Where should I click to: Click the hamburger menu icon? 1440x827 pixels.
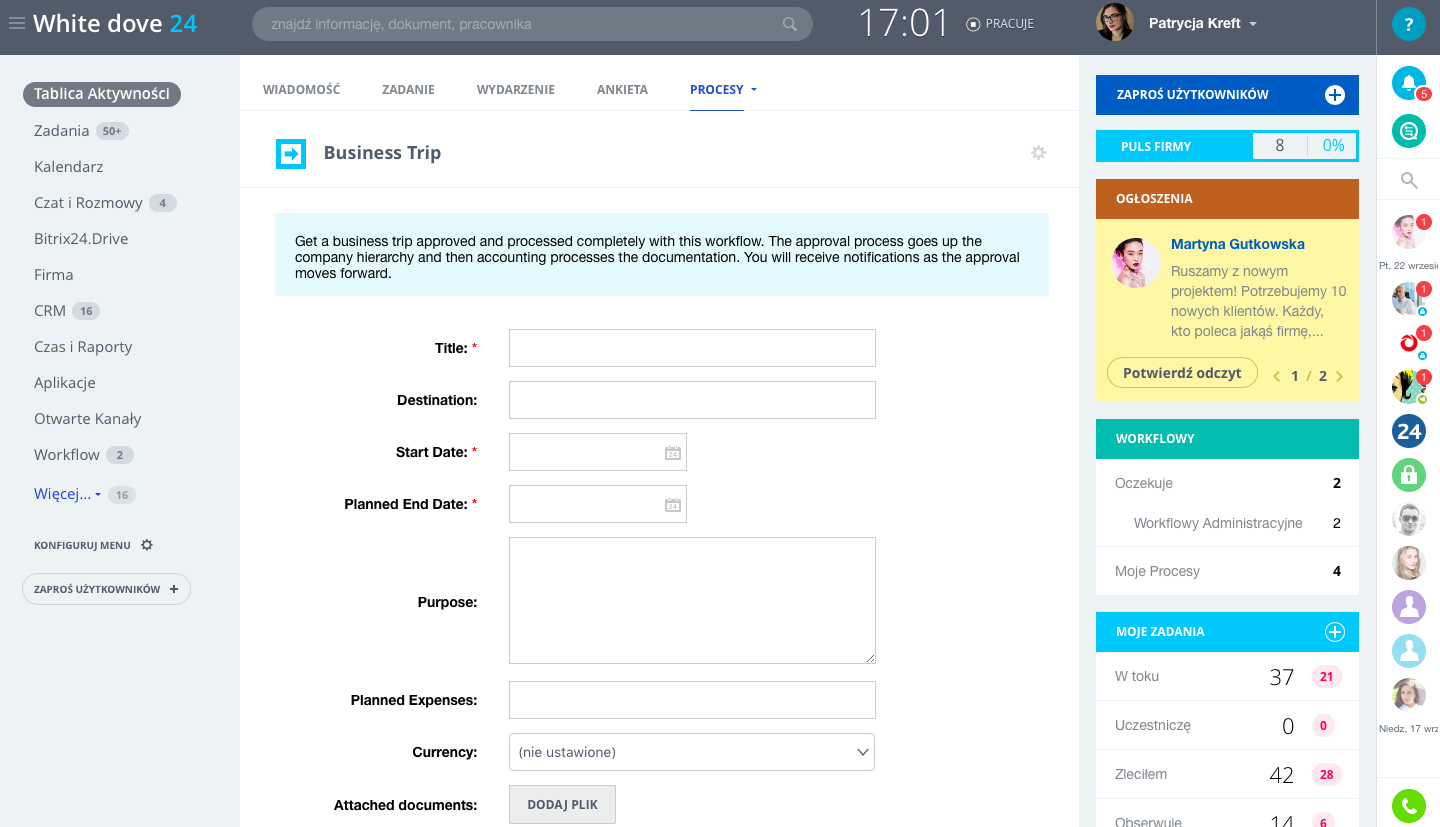click(x=16, y=24)
